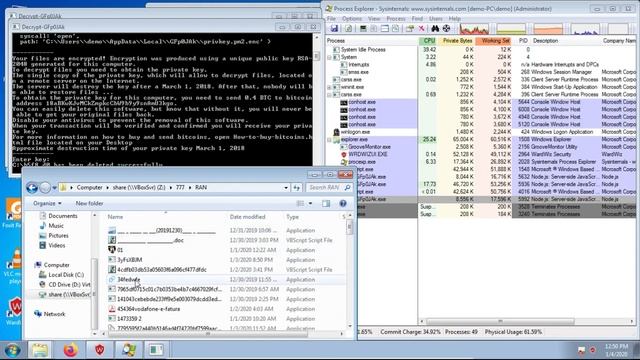Click 'Computer' in the address breadcrumb

click(89, 187)
